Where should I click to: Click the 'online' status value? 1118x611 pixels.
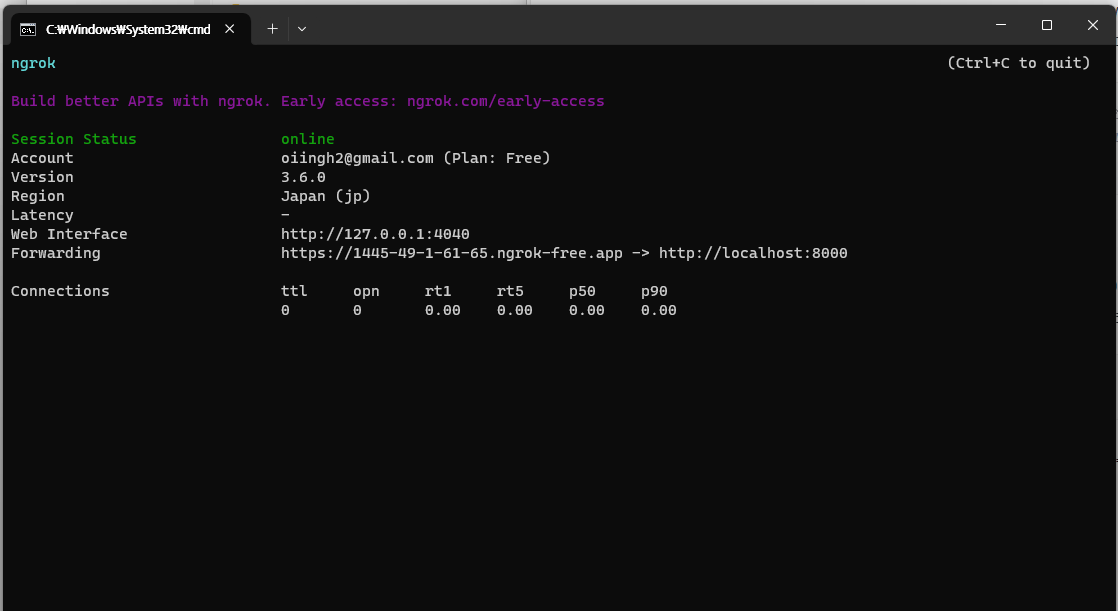click(307, 139)
